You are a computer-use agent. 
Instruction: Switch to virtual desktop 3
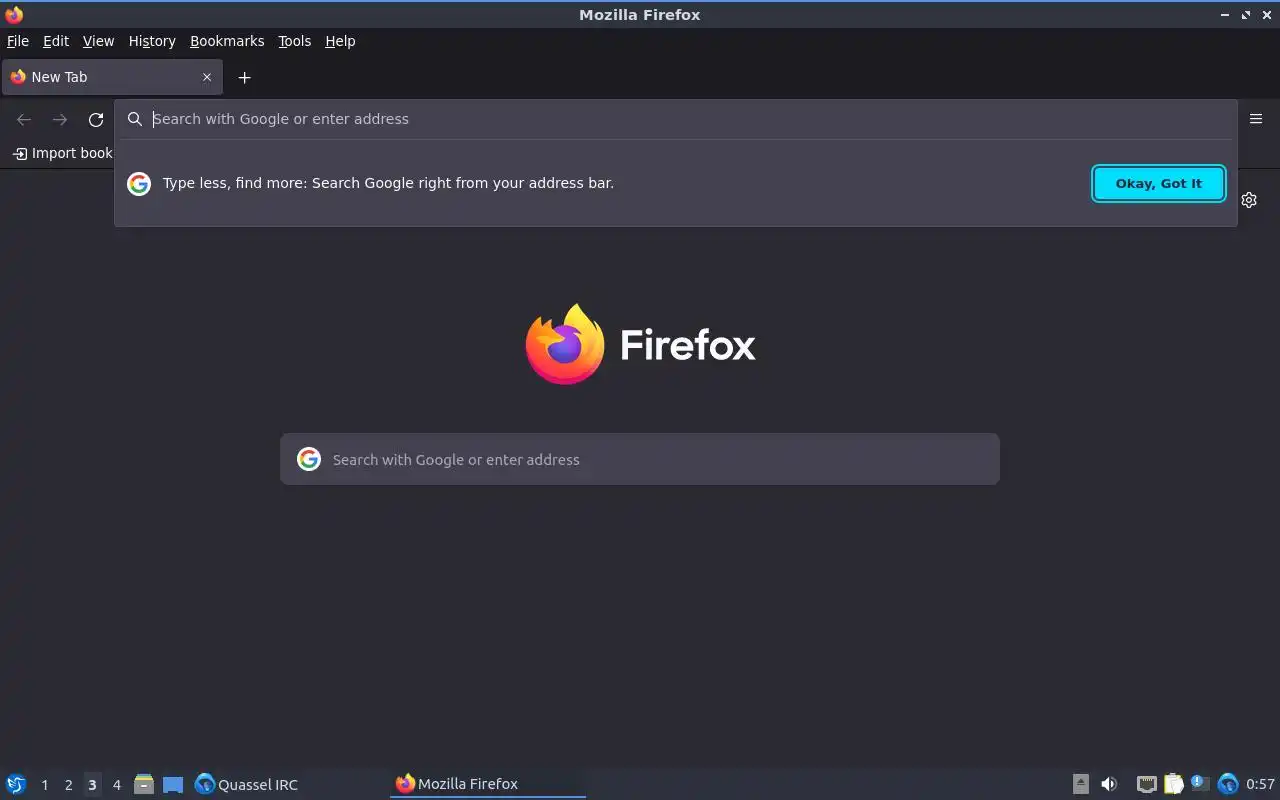pyautogui.click(x=92, y=785)
